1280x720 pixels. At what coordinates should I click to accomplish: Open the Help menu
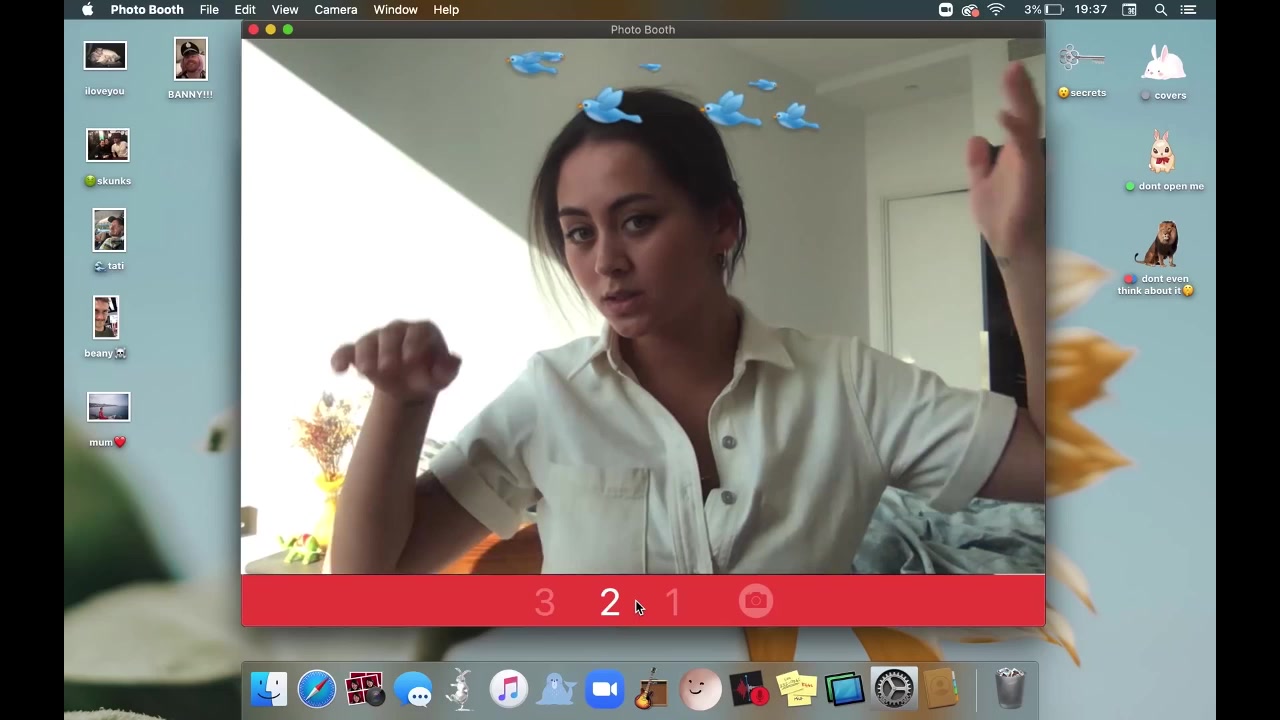coord(446,9)
